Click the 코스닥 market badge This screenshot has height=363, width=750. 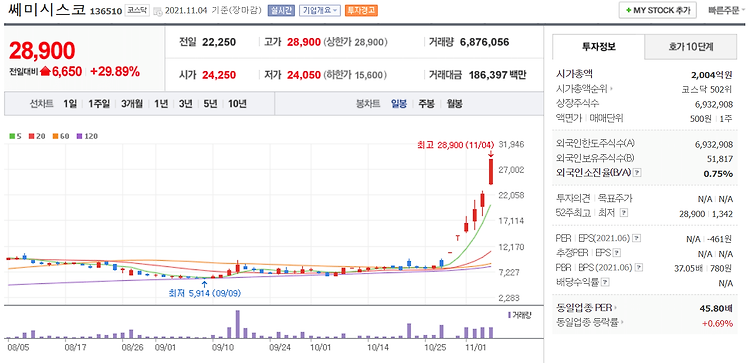click(137, 11)
